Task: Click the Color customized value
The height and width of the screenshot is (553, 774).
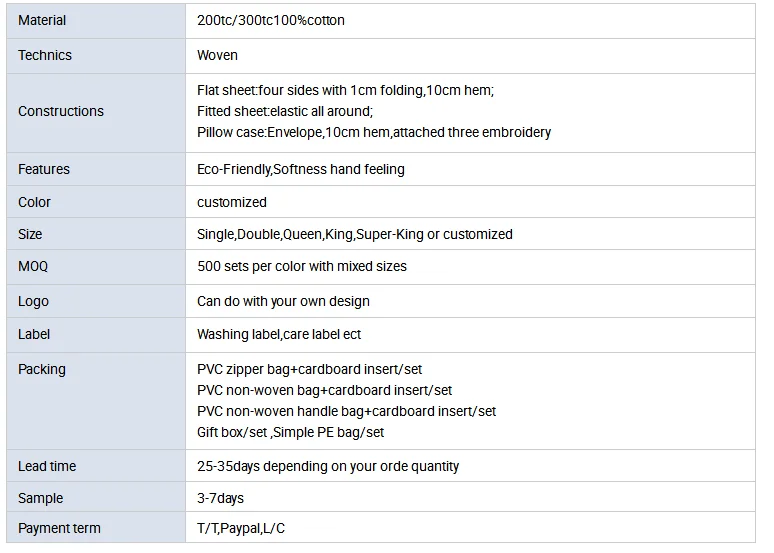Action: coord(232,202)
